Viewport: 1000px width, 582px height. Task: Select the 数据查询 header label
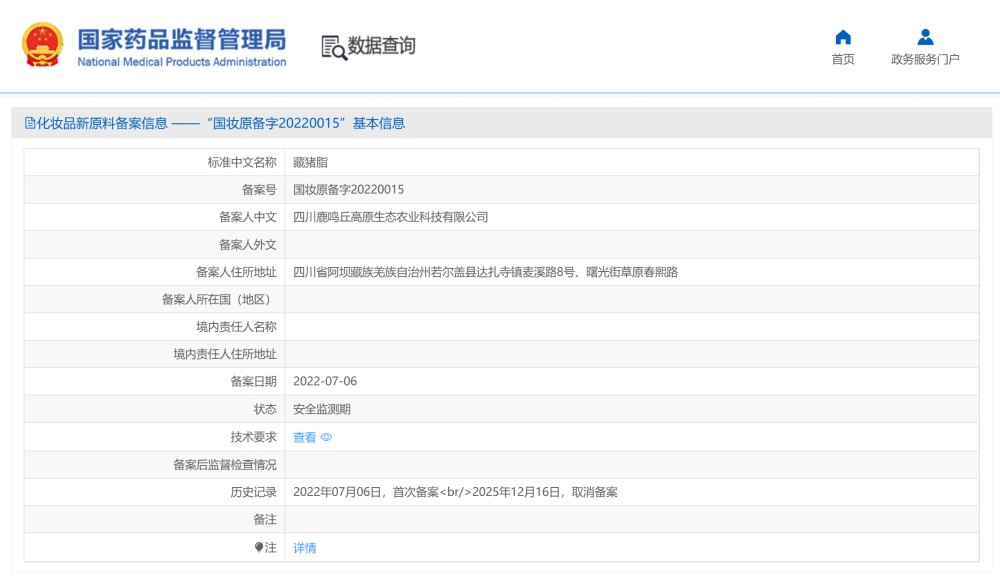coord(383,45)
